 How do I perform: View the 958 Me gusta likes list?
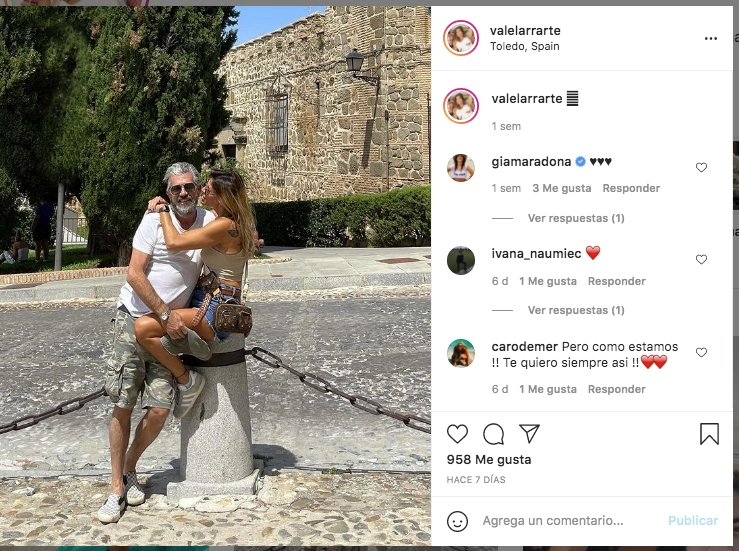489,460
